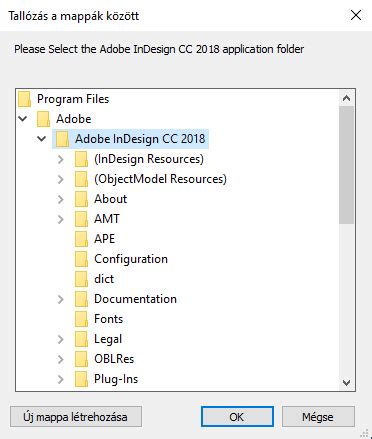Select the Documentation folder name

135,299
